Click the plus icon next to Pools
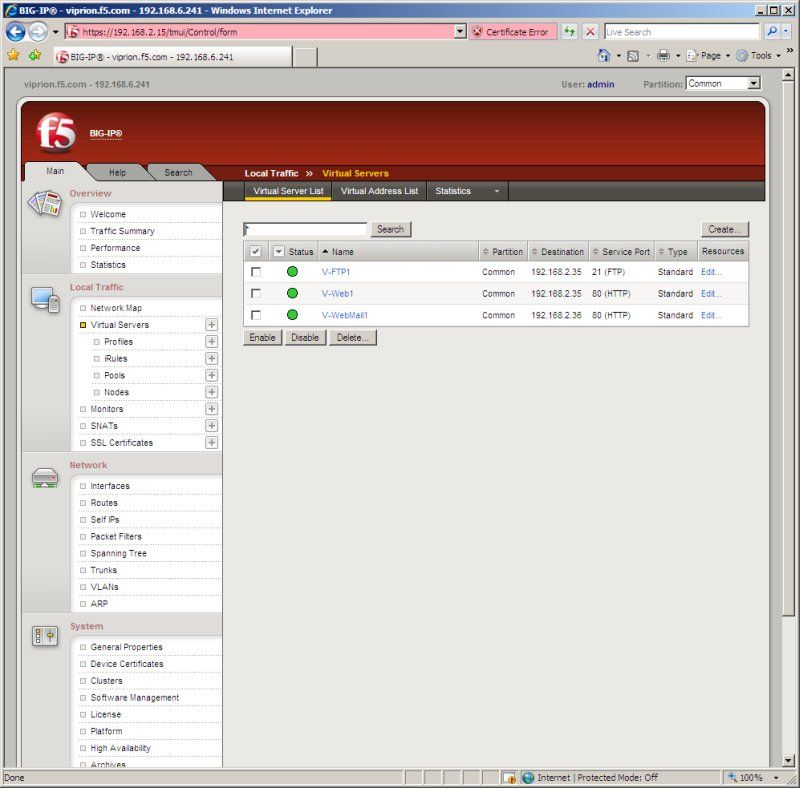Screen dimensions: 800x788 click(x=212, y=375)
